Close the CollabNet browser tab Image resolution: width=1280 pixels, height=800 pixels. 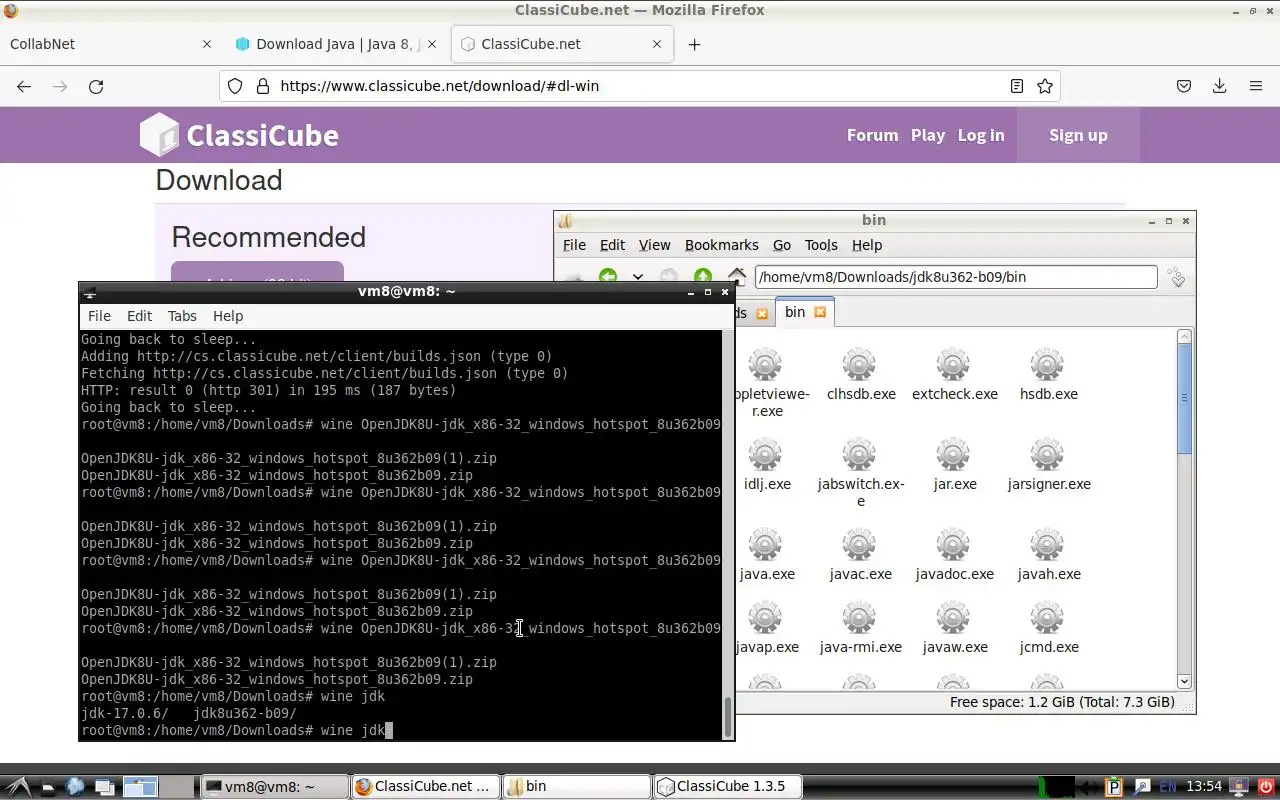coord(207,44)
